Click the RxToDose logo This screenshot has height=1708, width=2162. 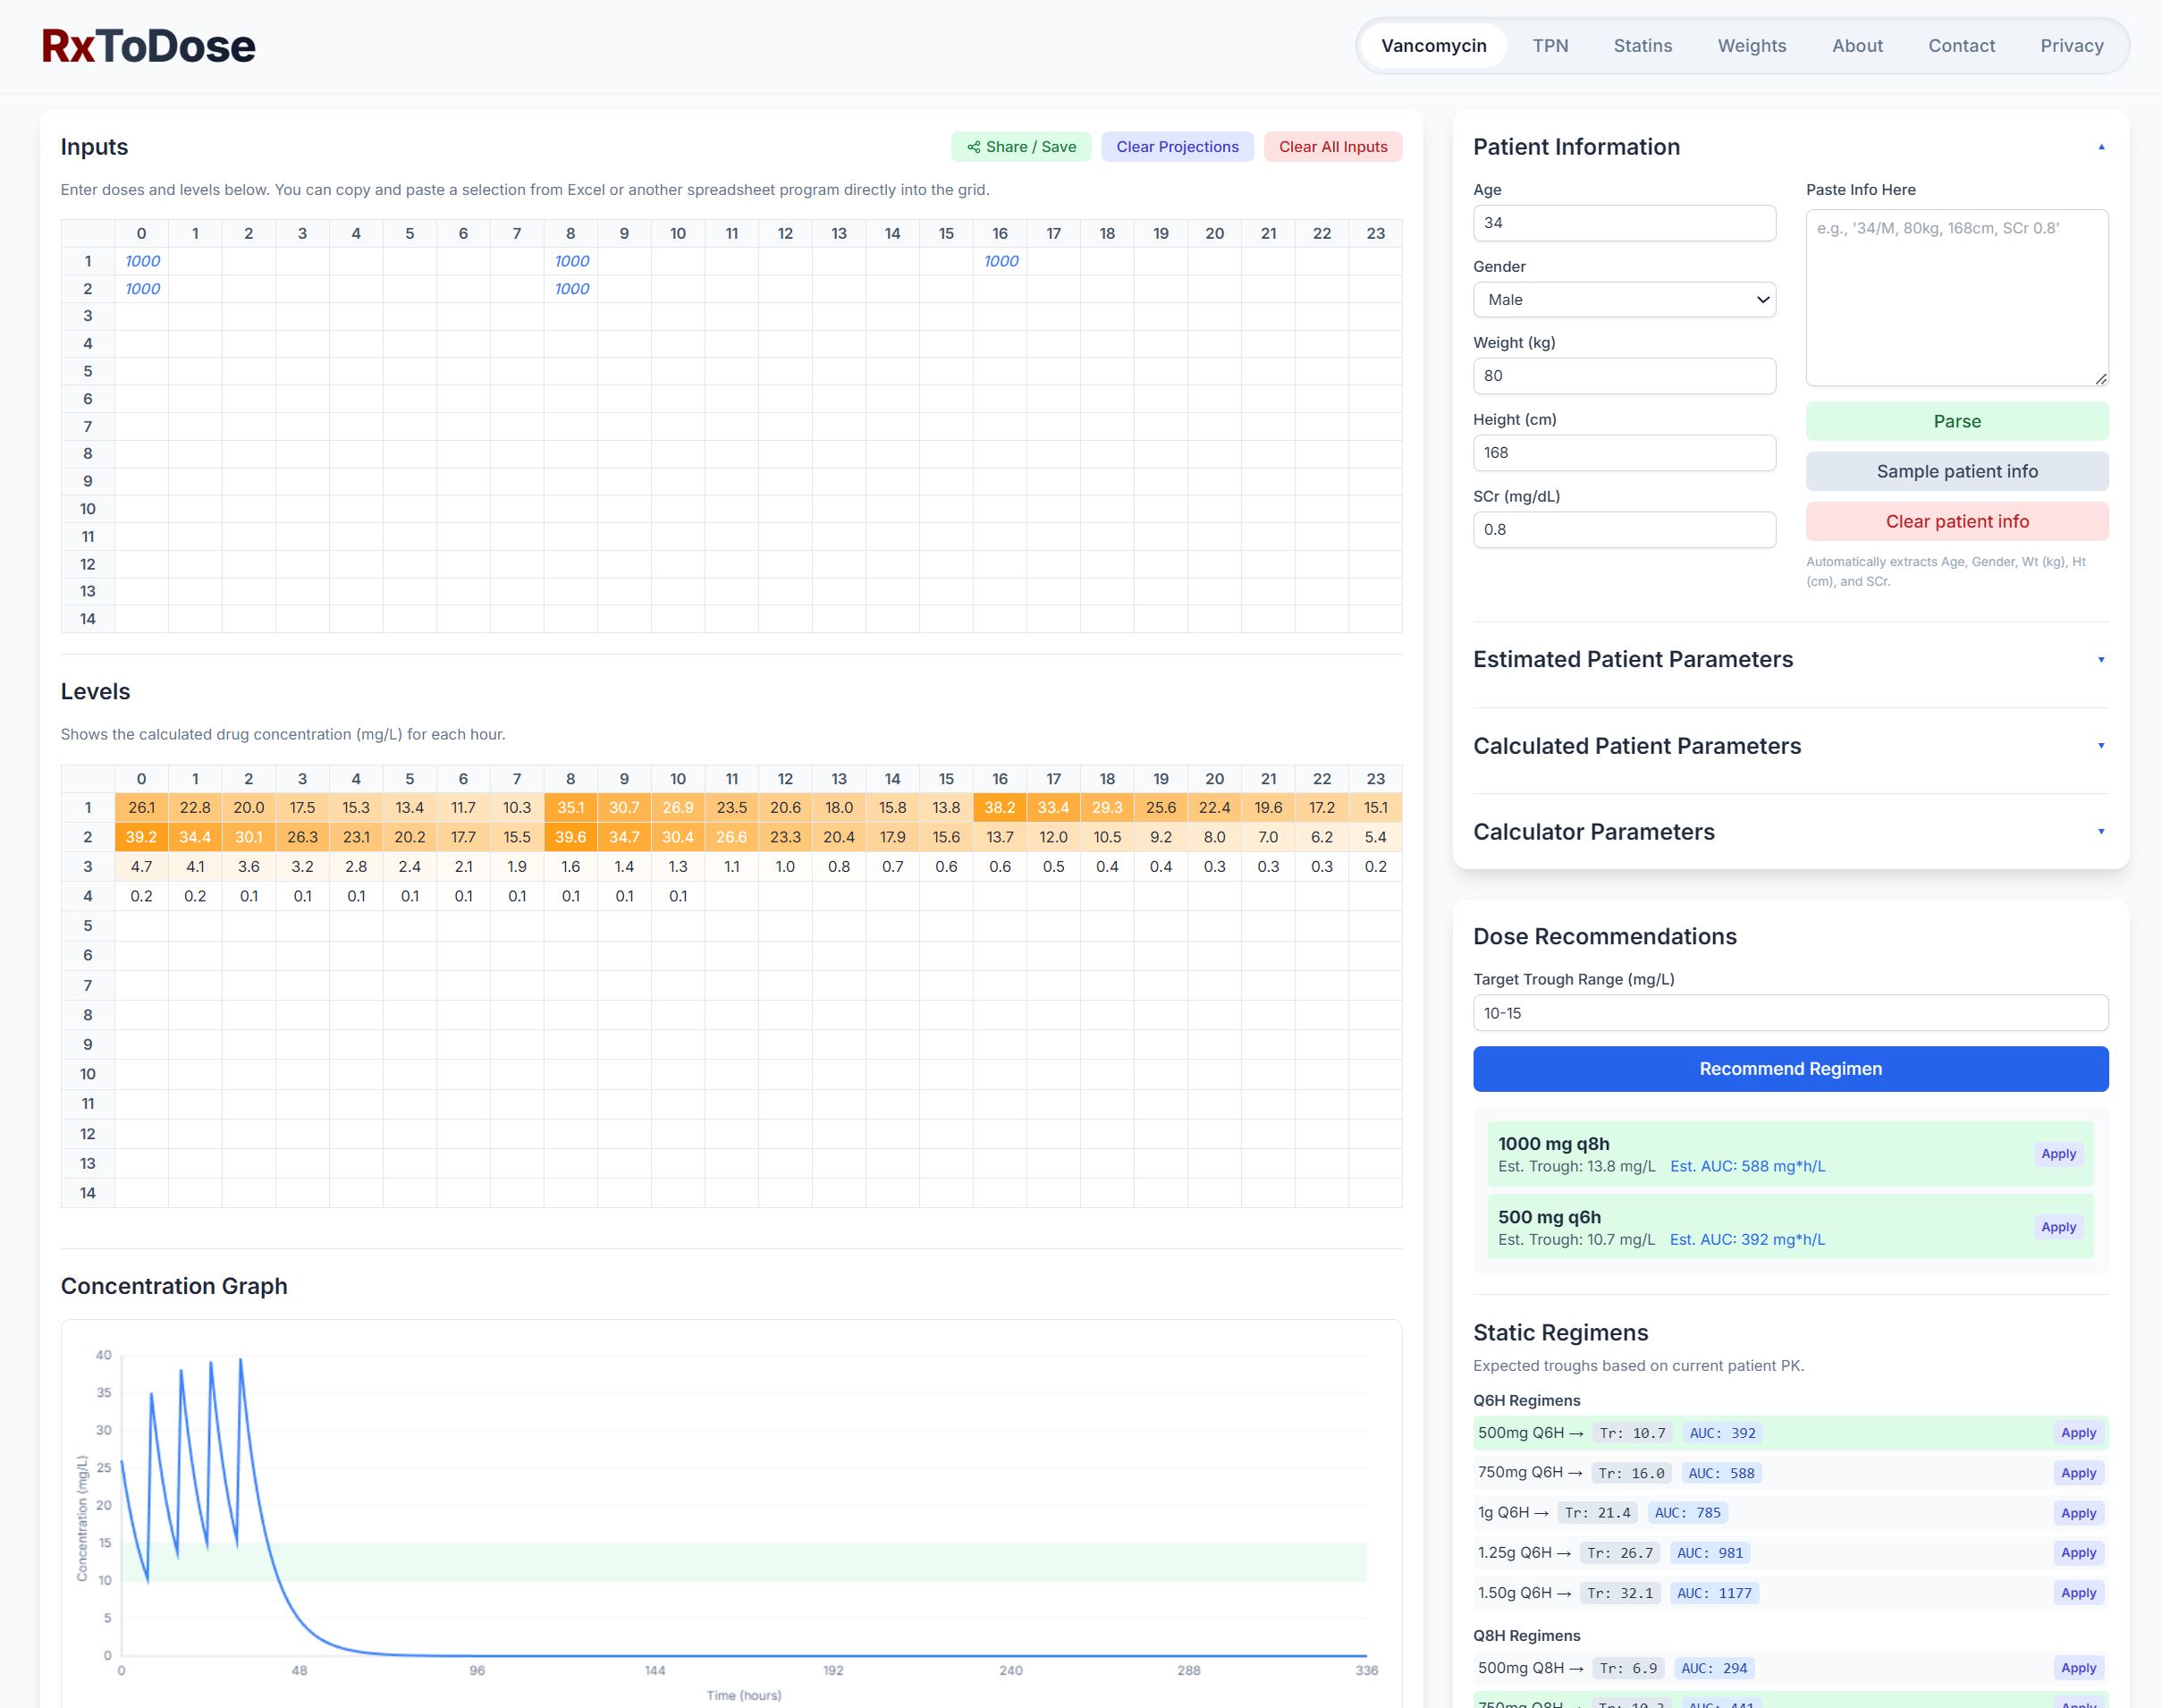[148, 46]
